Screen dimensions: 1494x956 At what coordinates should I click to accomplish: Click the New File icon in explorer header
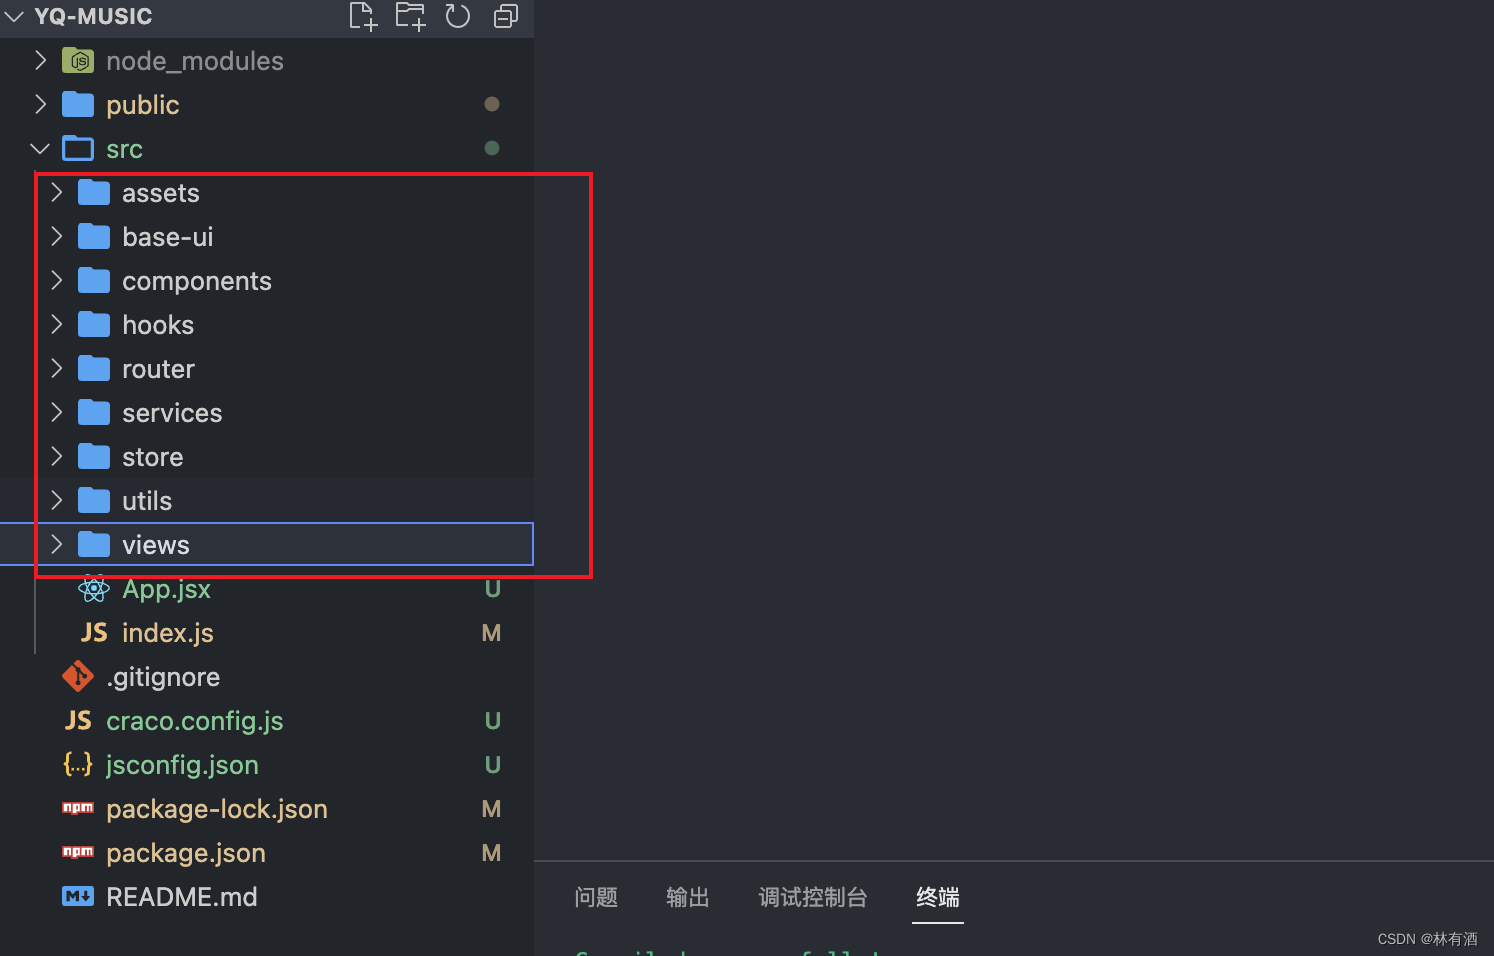363,16
